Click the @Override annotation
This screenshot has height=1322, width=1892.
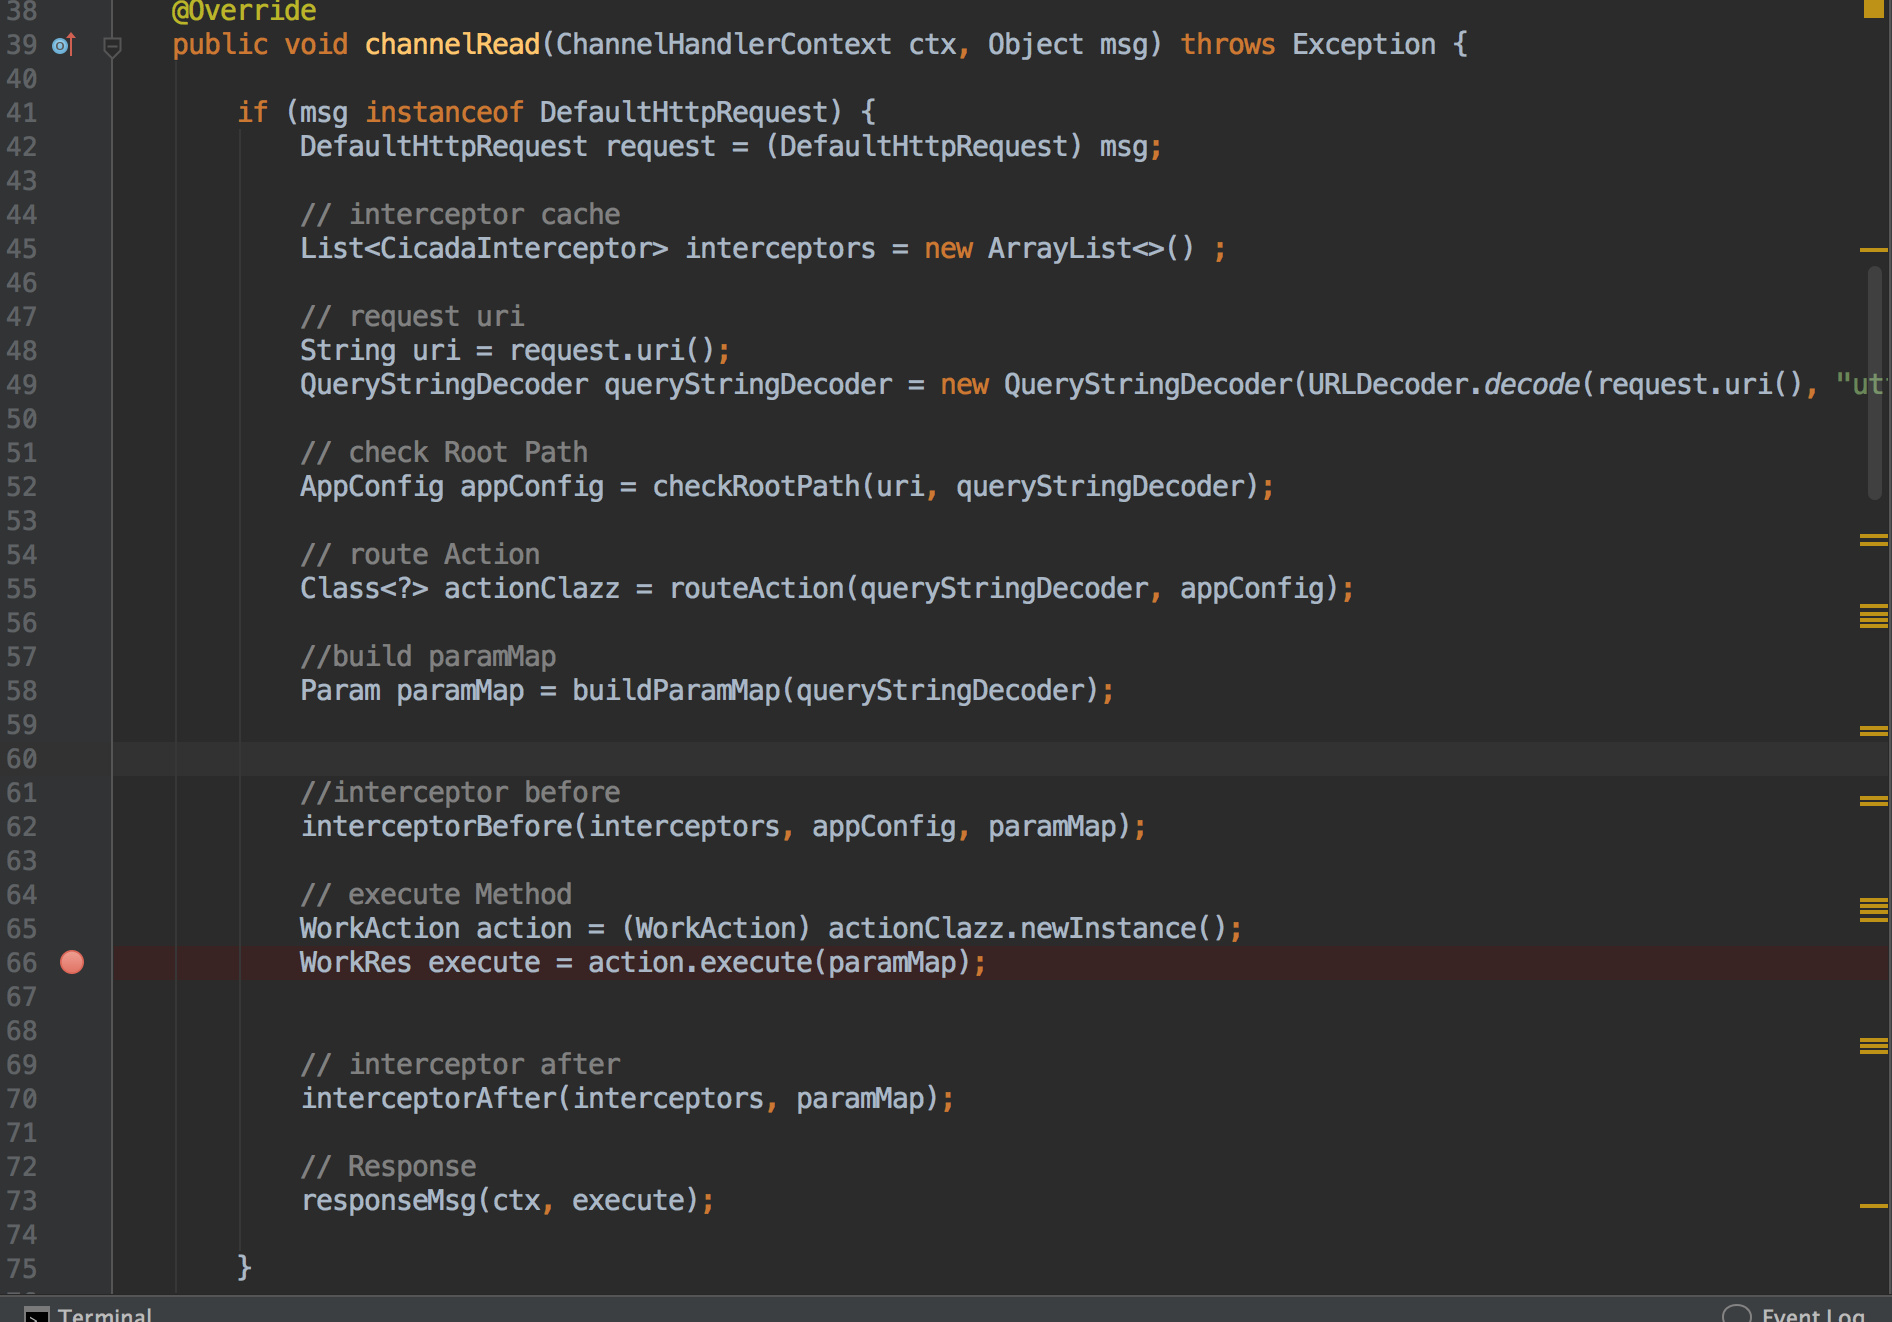pyautogui.click(x=244, y=11)
